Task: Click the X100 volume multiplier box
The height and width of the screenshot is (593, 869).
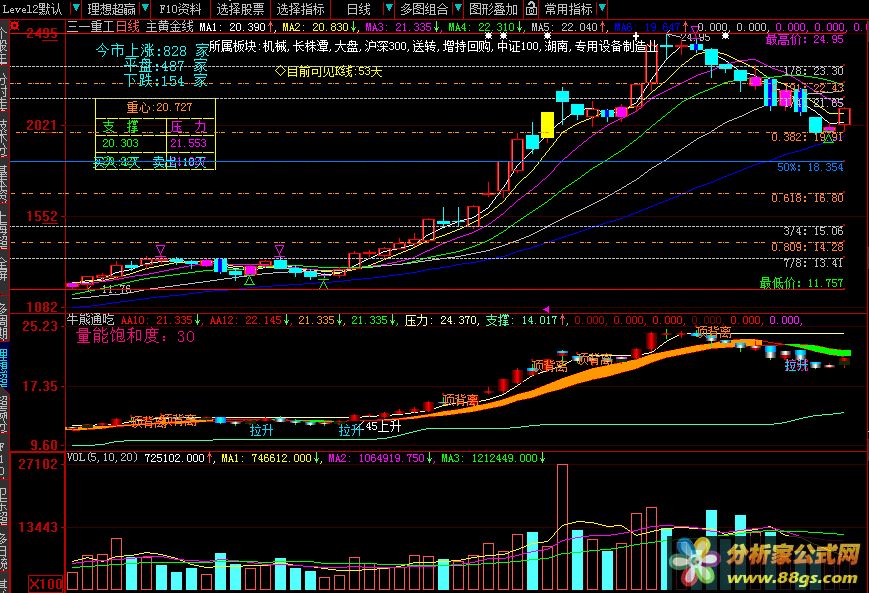Action: coord(45,583)
